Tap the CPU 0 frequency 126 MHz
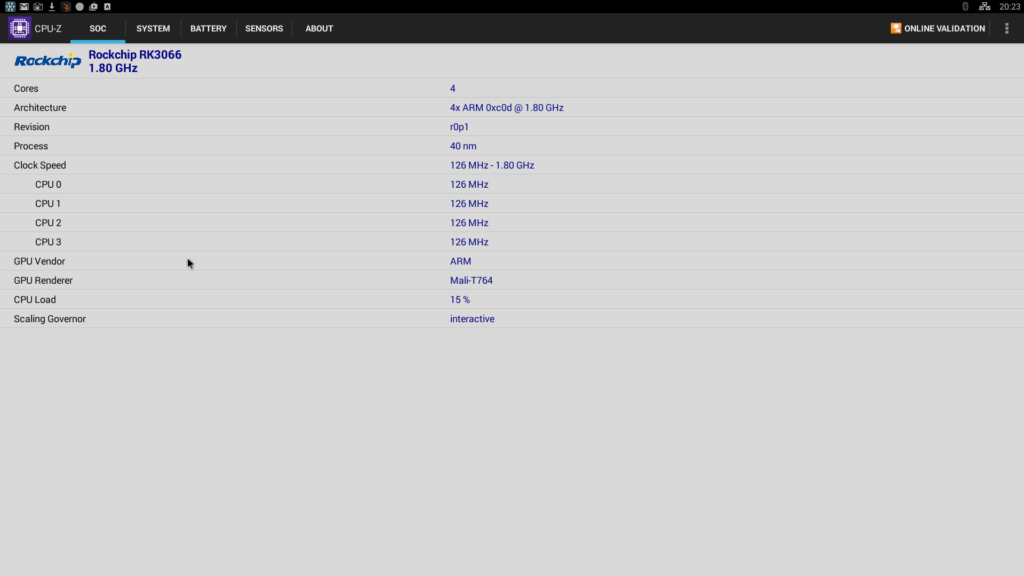The height and width of the screenshot is (576, 1024). (469, 184)
